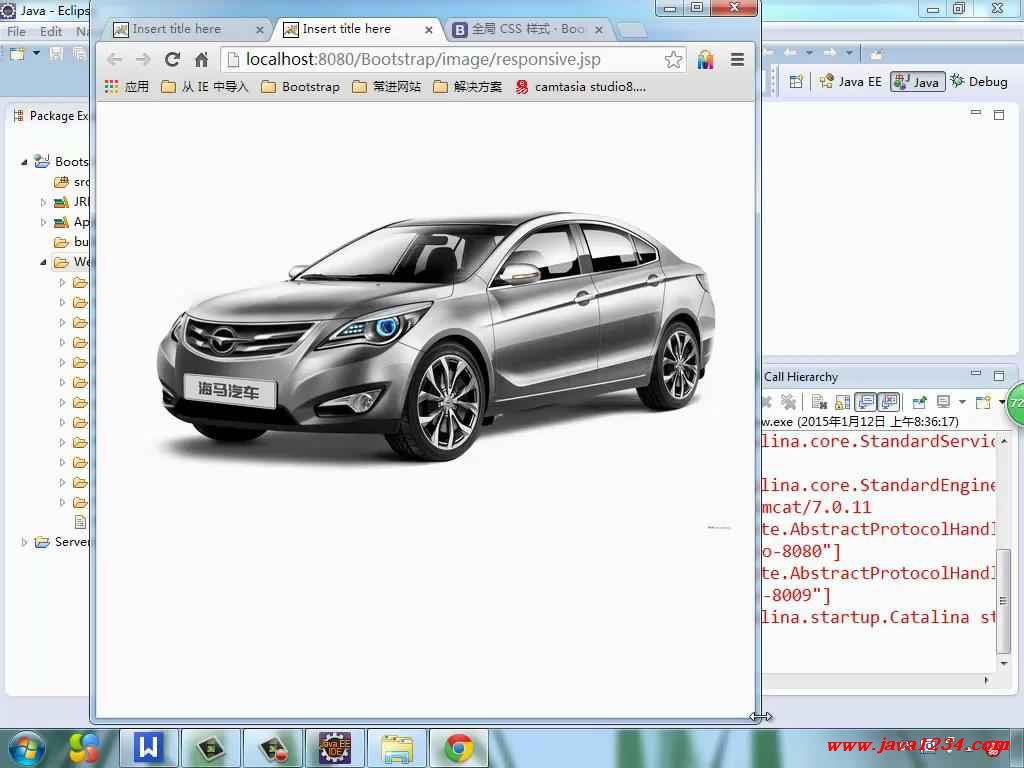The height and width of the screenshot is (768, 1024).
Task: Switch to the Bootstrap CSS docs tab
Action: click(520, 29)
